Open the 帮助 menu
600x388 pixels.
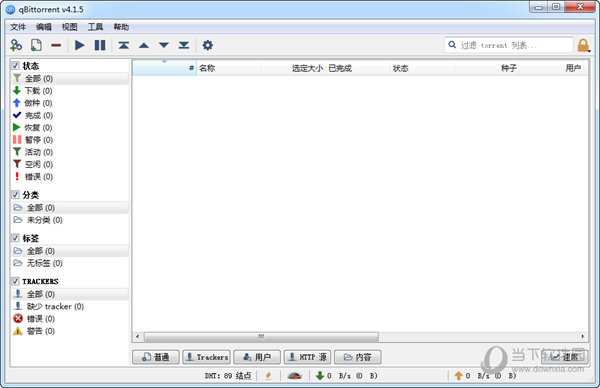pyautogui.click(x=121, y=27)
